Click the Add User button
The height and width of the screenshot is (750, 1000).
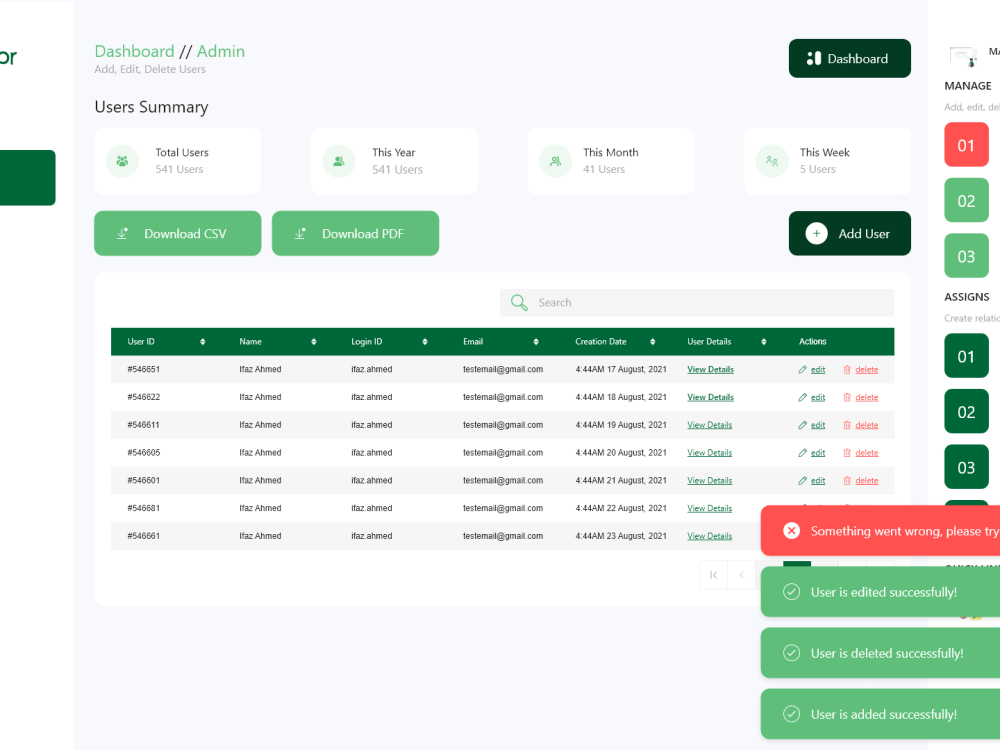click(849, 233)
